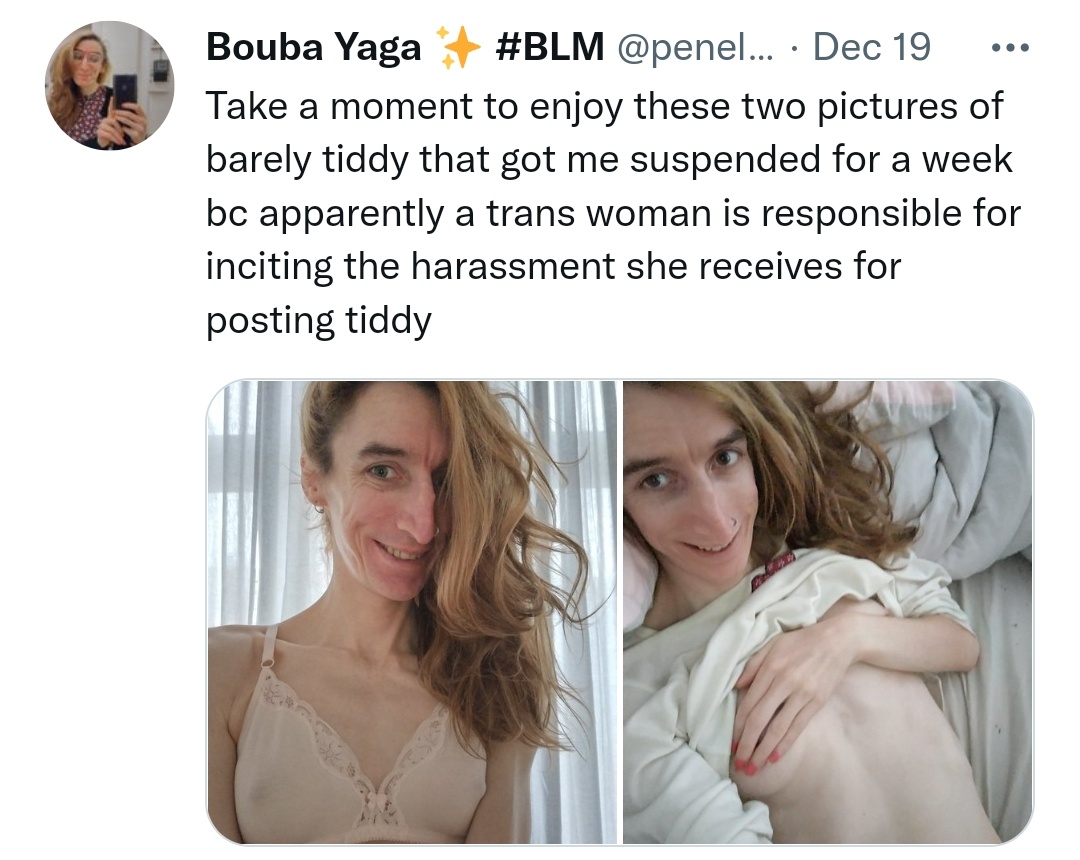Click the #BLM text in the display name

[x=549, y=47]
